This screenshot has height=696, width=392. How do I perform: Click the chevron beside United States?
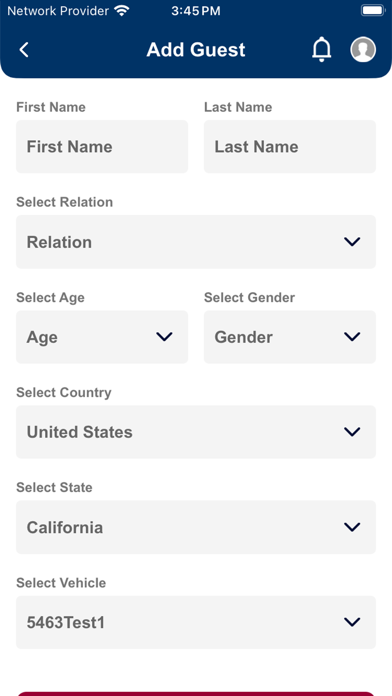[x=352, y=432]
